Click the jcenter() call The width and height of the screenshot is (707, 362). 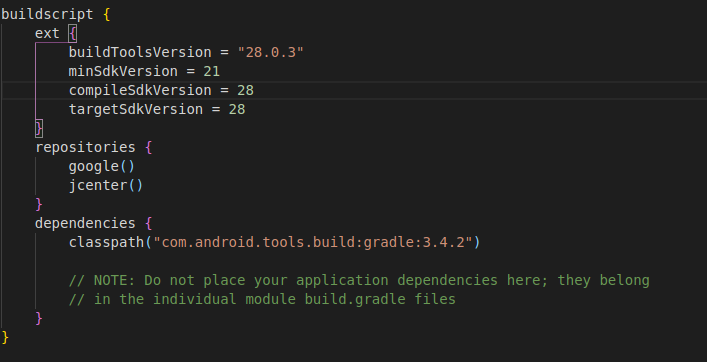coord(106,185)
